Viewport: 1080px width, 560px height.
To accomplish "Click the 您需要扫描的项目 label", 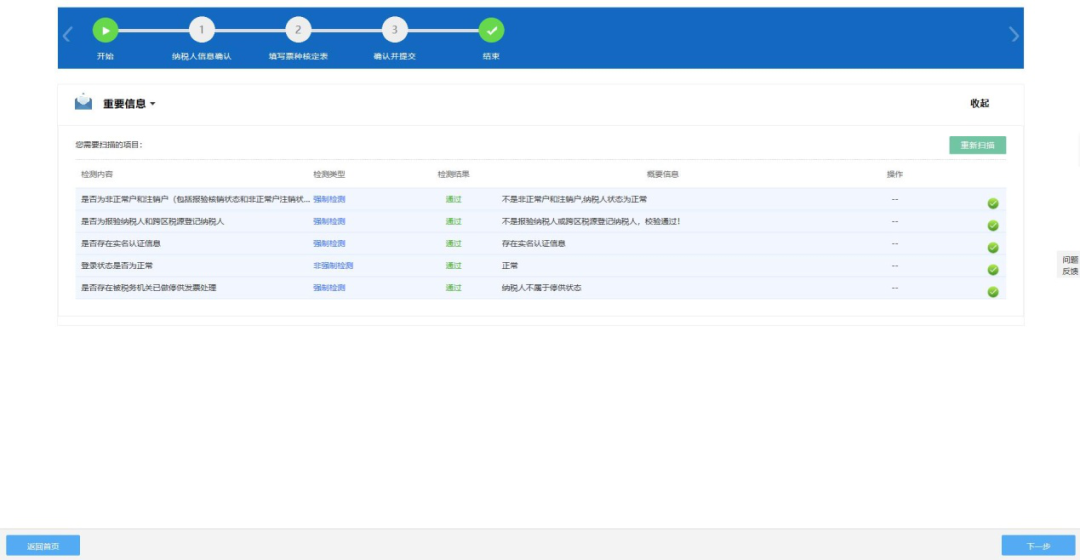I will click(x=109, y=145).
